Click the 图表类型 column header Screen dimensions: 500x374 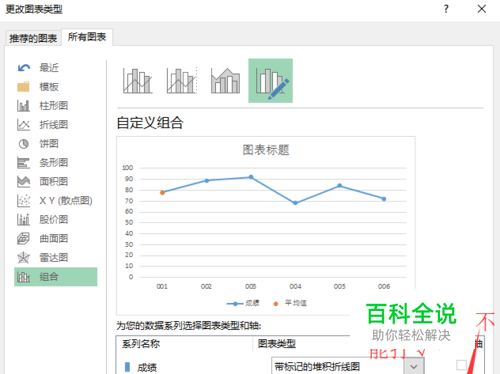(x=277, y=344)
